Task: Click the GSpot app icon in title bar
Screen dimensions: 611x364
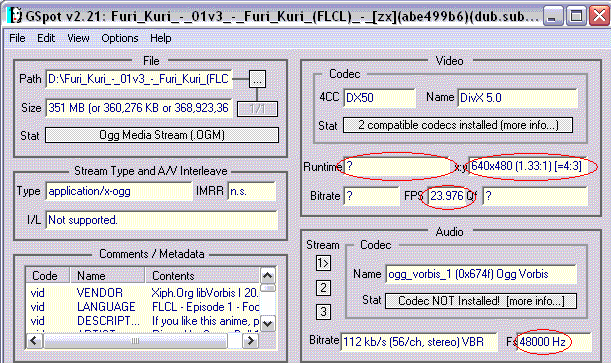Action: pos(15,16)
